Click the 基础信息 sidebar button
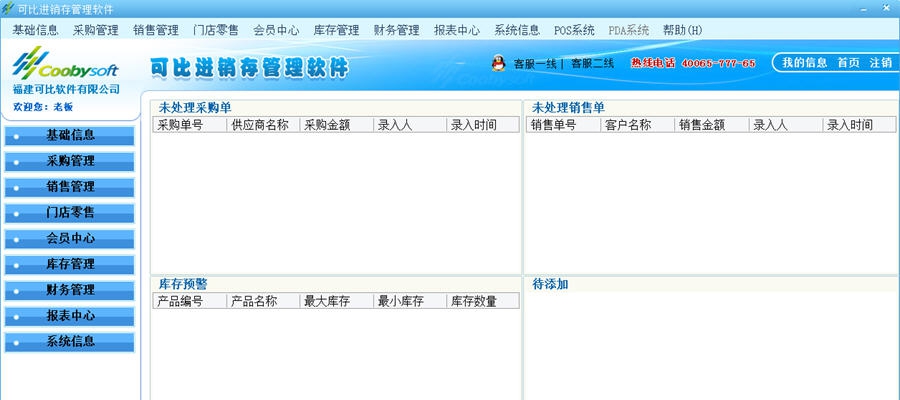 (x=69, y=136)
